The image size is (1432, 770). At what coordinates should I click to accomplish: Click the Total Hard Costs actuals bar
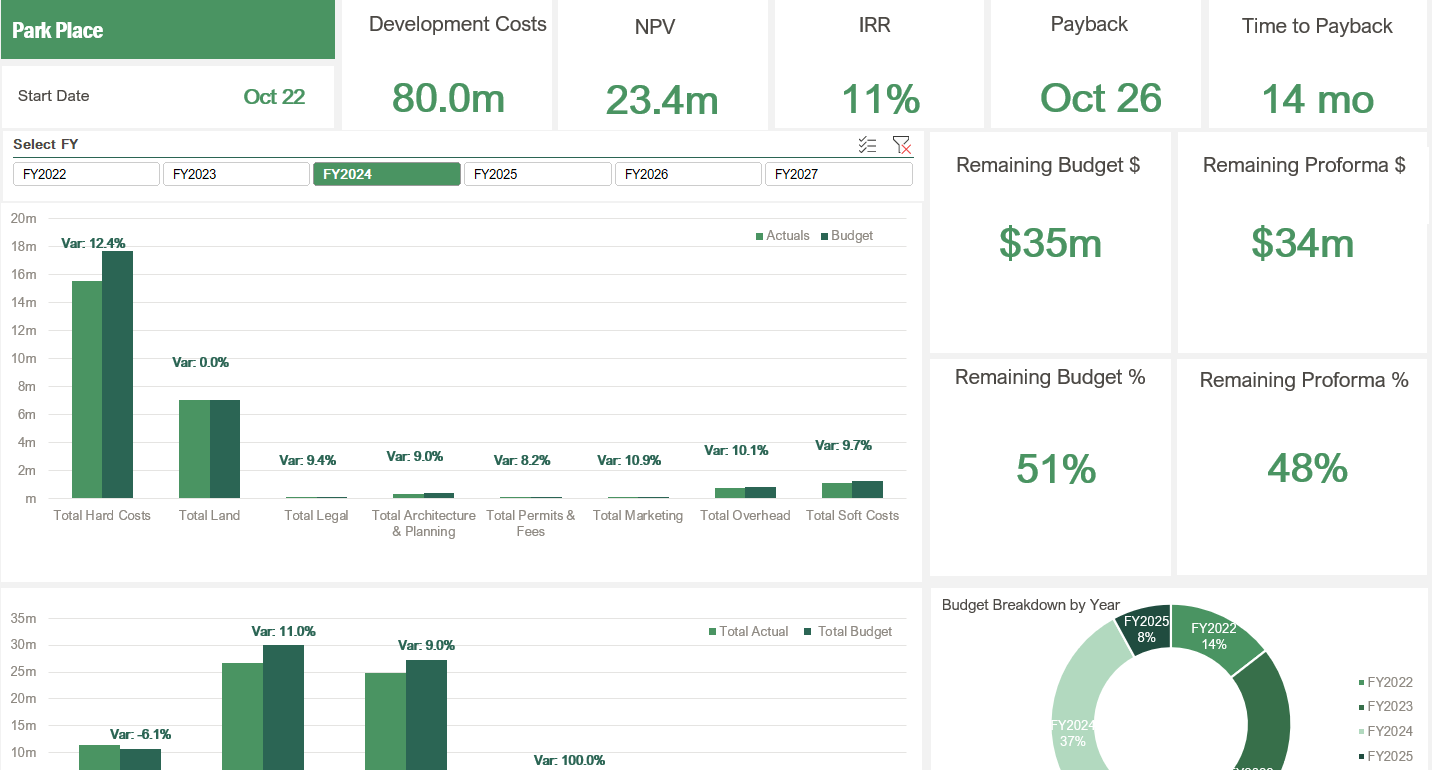click(x=85, y=390)
